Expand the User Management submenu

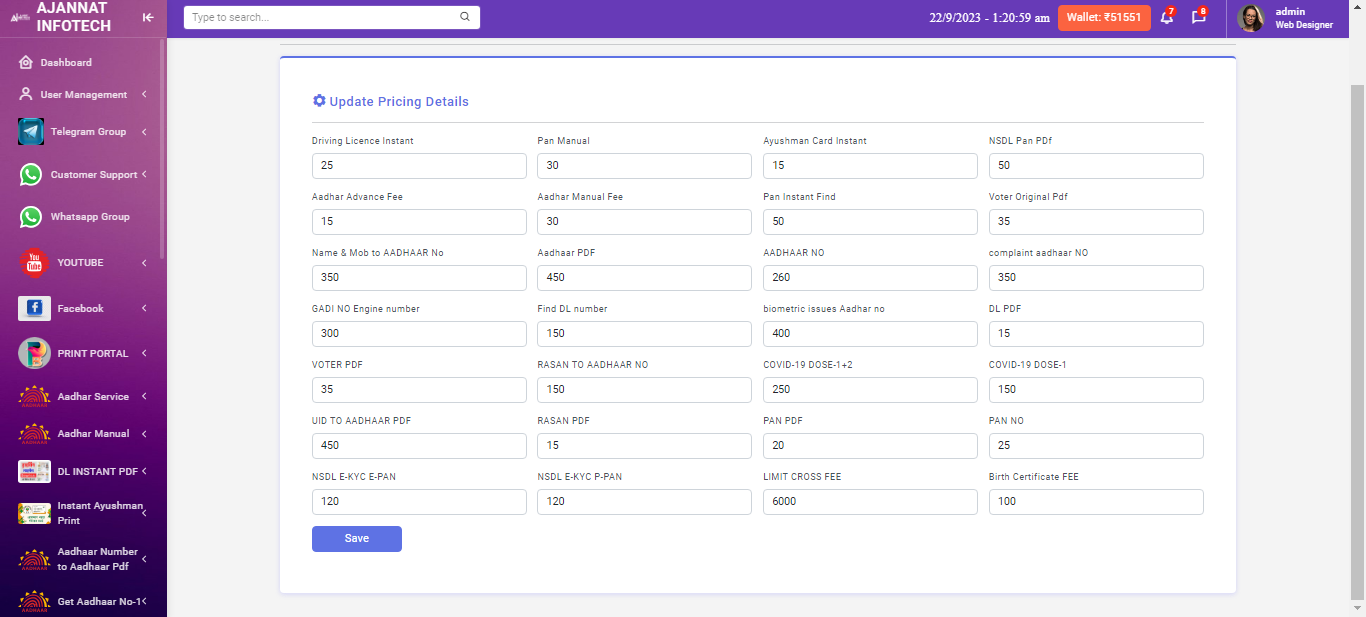(x=144, y=95)
